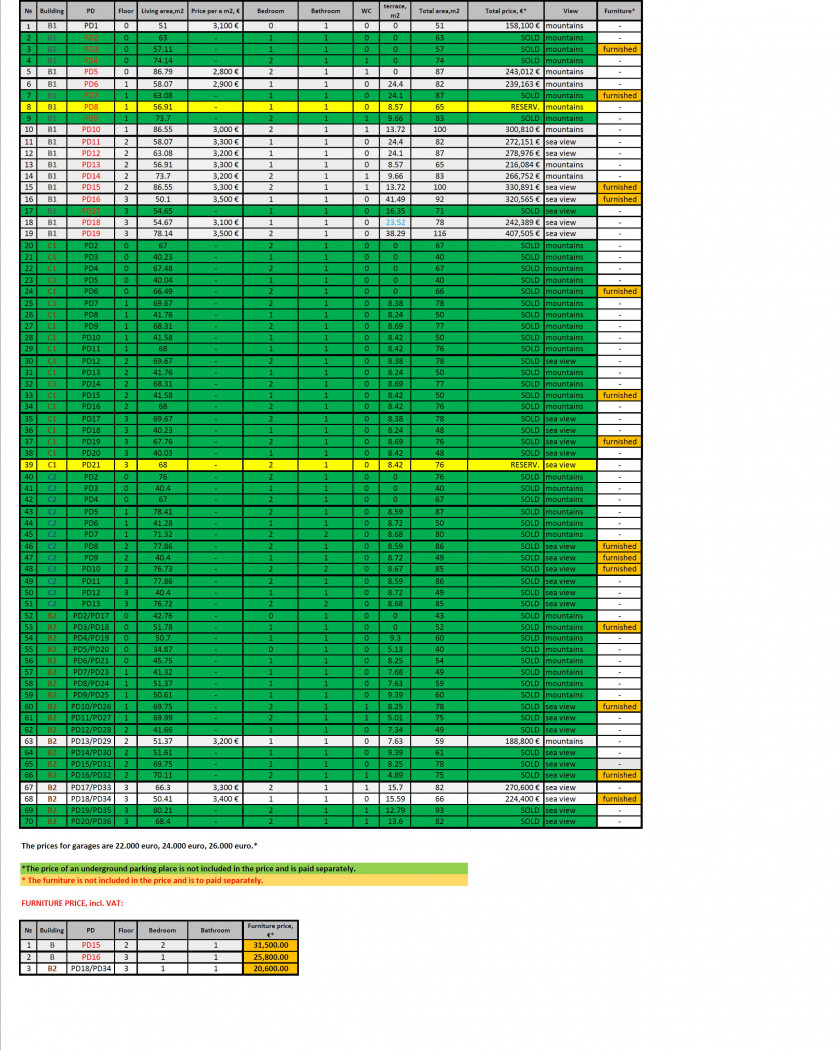This screenshot has width=840, height=1050.
Task: Click the orange furniture not included note
Action: point(244,881)
